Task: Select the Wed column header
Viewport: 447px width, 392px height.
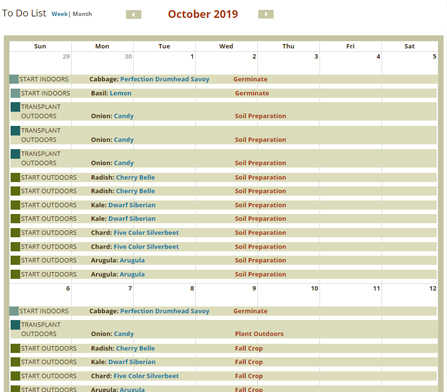Action: pos(226,46)
